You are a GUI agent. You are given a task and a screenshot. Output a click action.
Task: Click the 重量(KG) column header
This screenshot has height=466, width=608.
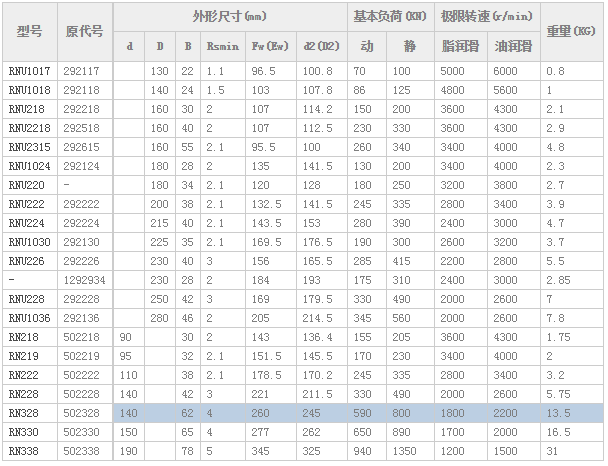(571, 31)
